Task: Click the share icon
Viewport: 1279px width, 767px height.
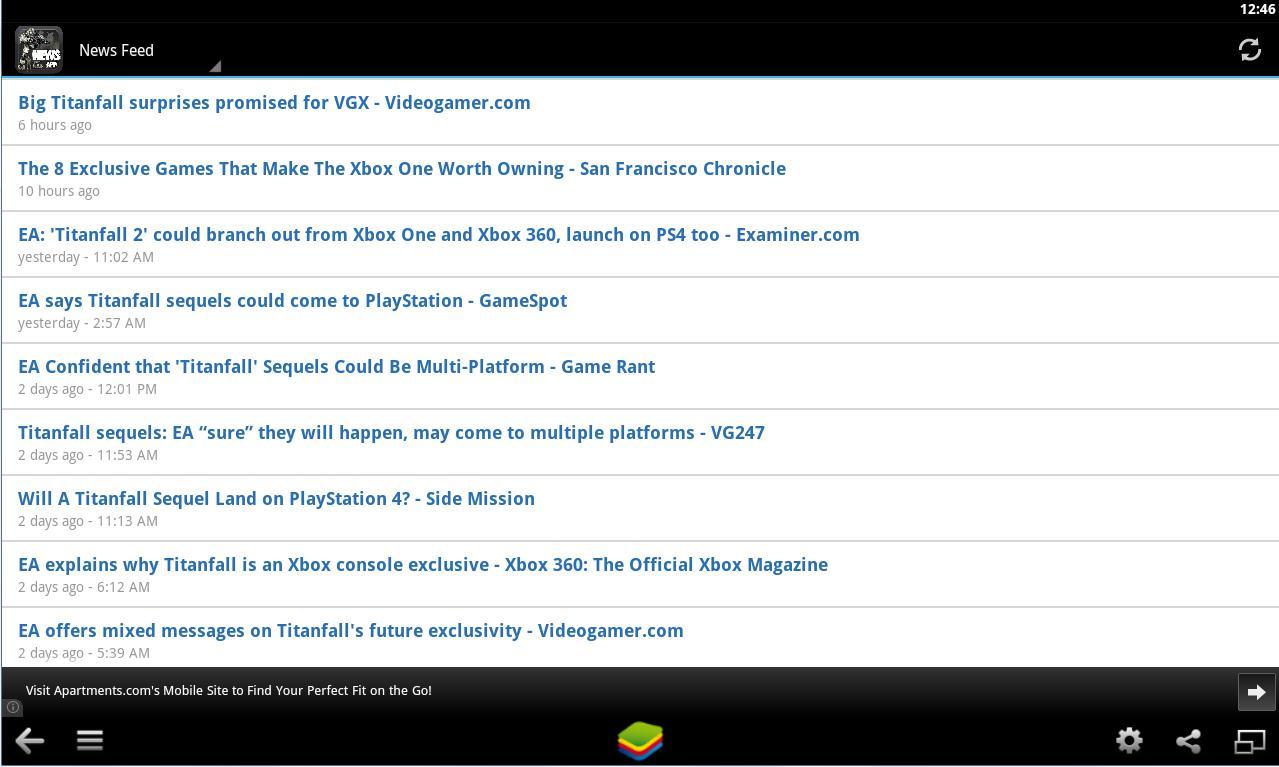Action: pos(1188,740)
